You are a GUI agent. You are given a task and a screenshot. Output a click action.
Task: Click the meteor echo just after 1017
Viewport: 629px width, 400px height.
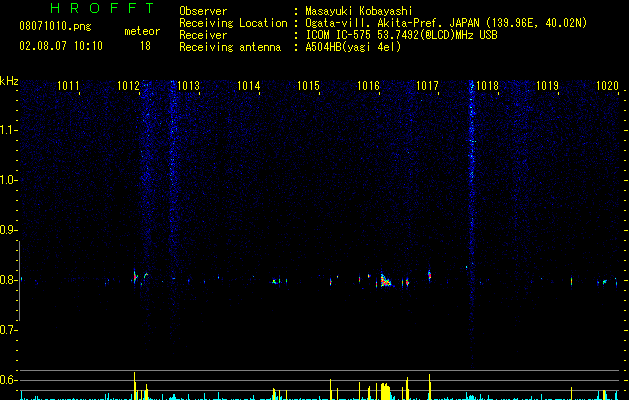coord(430,275)
